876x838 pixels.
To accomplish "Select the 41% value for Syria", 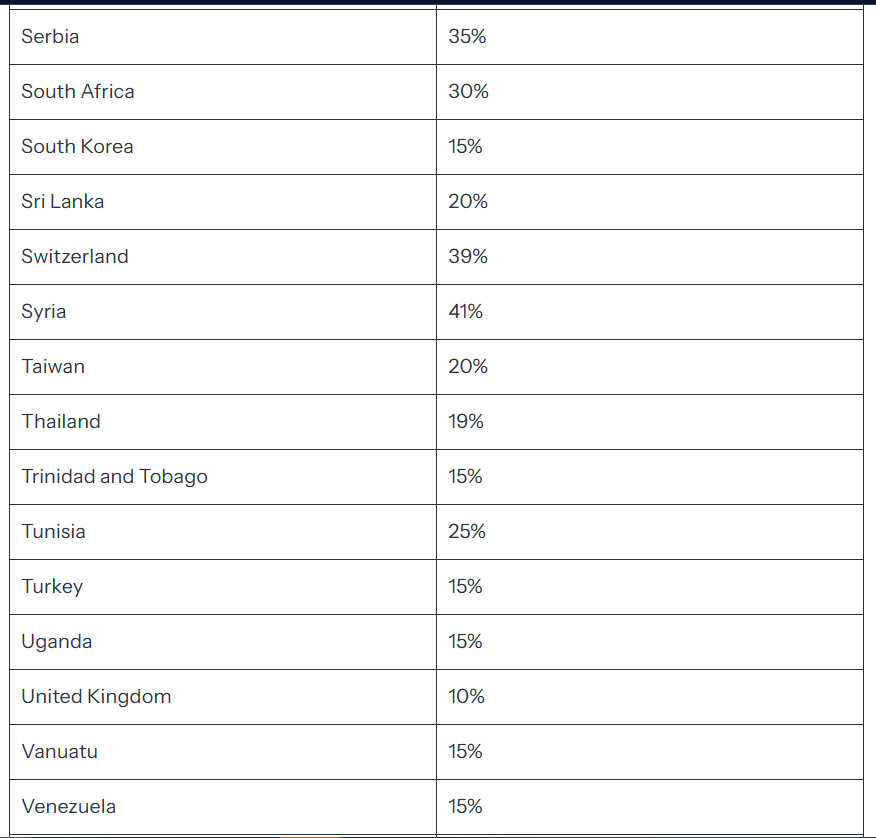I will (x=465, y=312).
